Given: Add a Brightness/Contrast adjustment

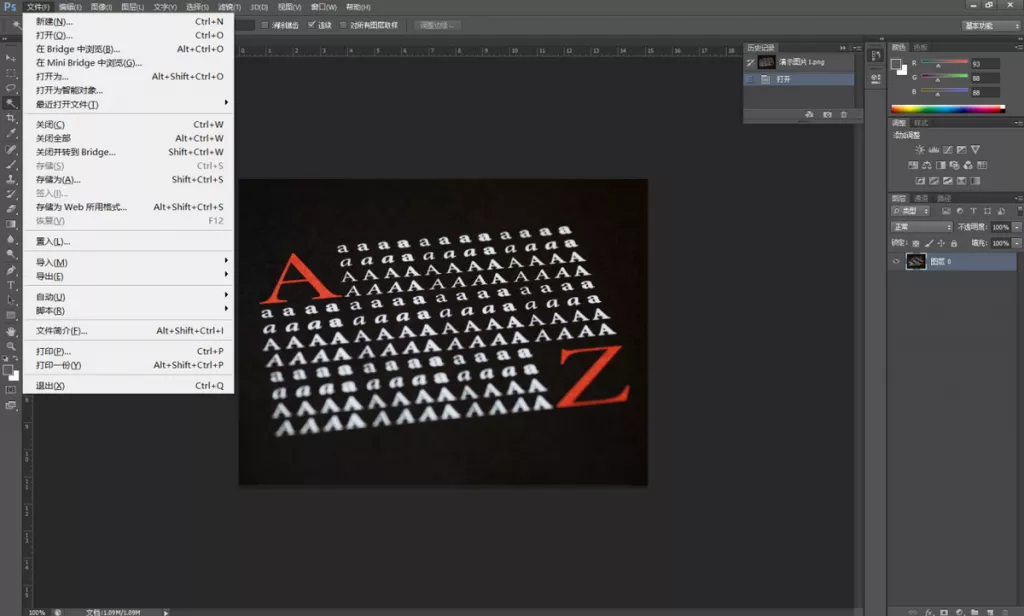Looking at the screenshot, I should click(920, 150).
